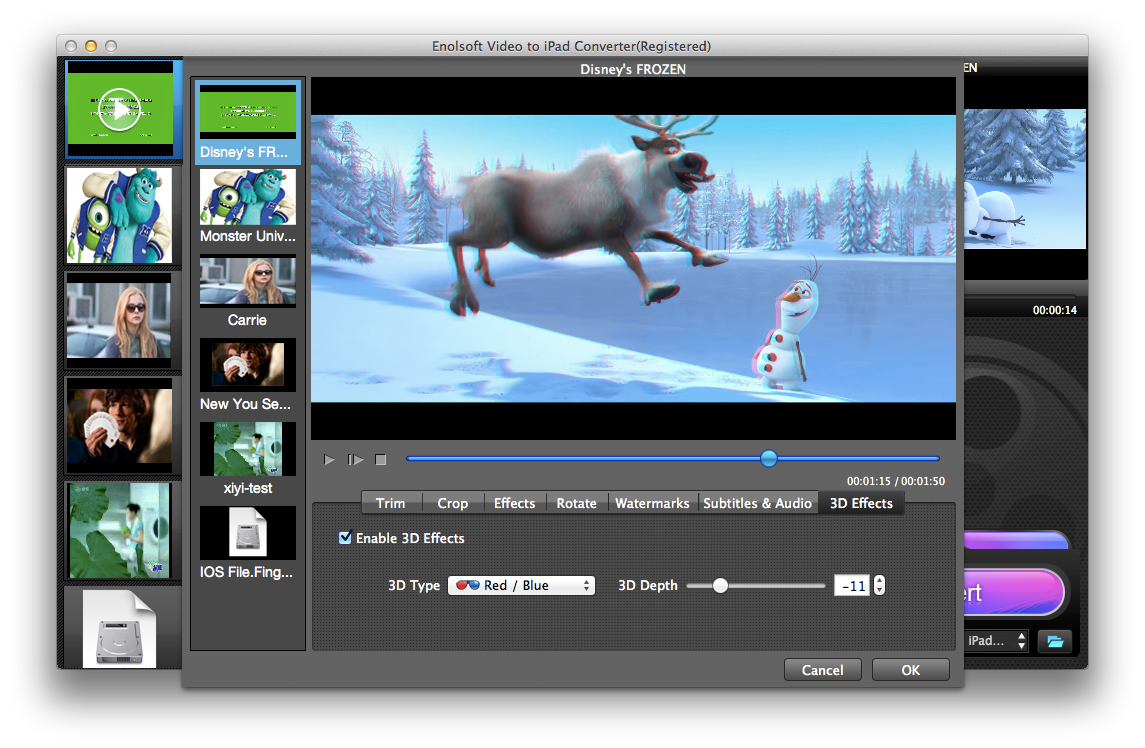
Task: Switch to the Trim tab
Action: click(x=391, y=503)
